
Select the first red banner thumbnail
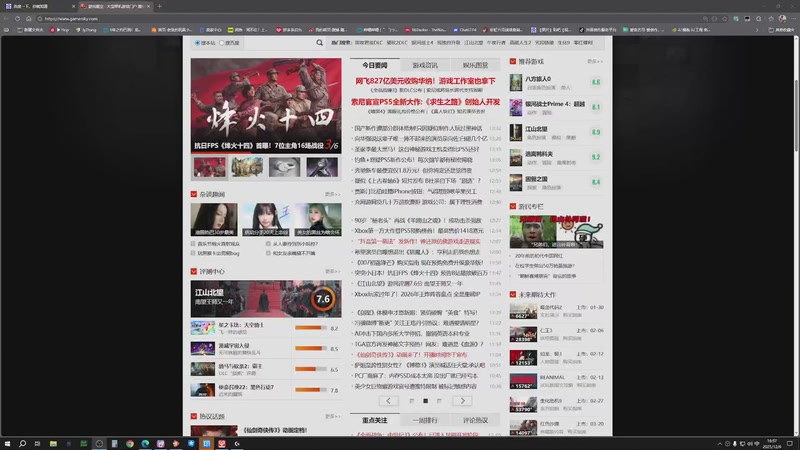pos(210,167)
